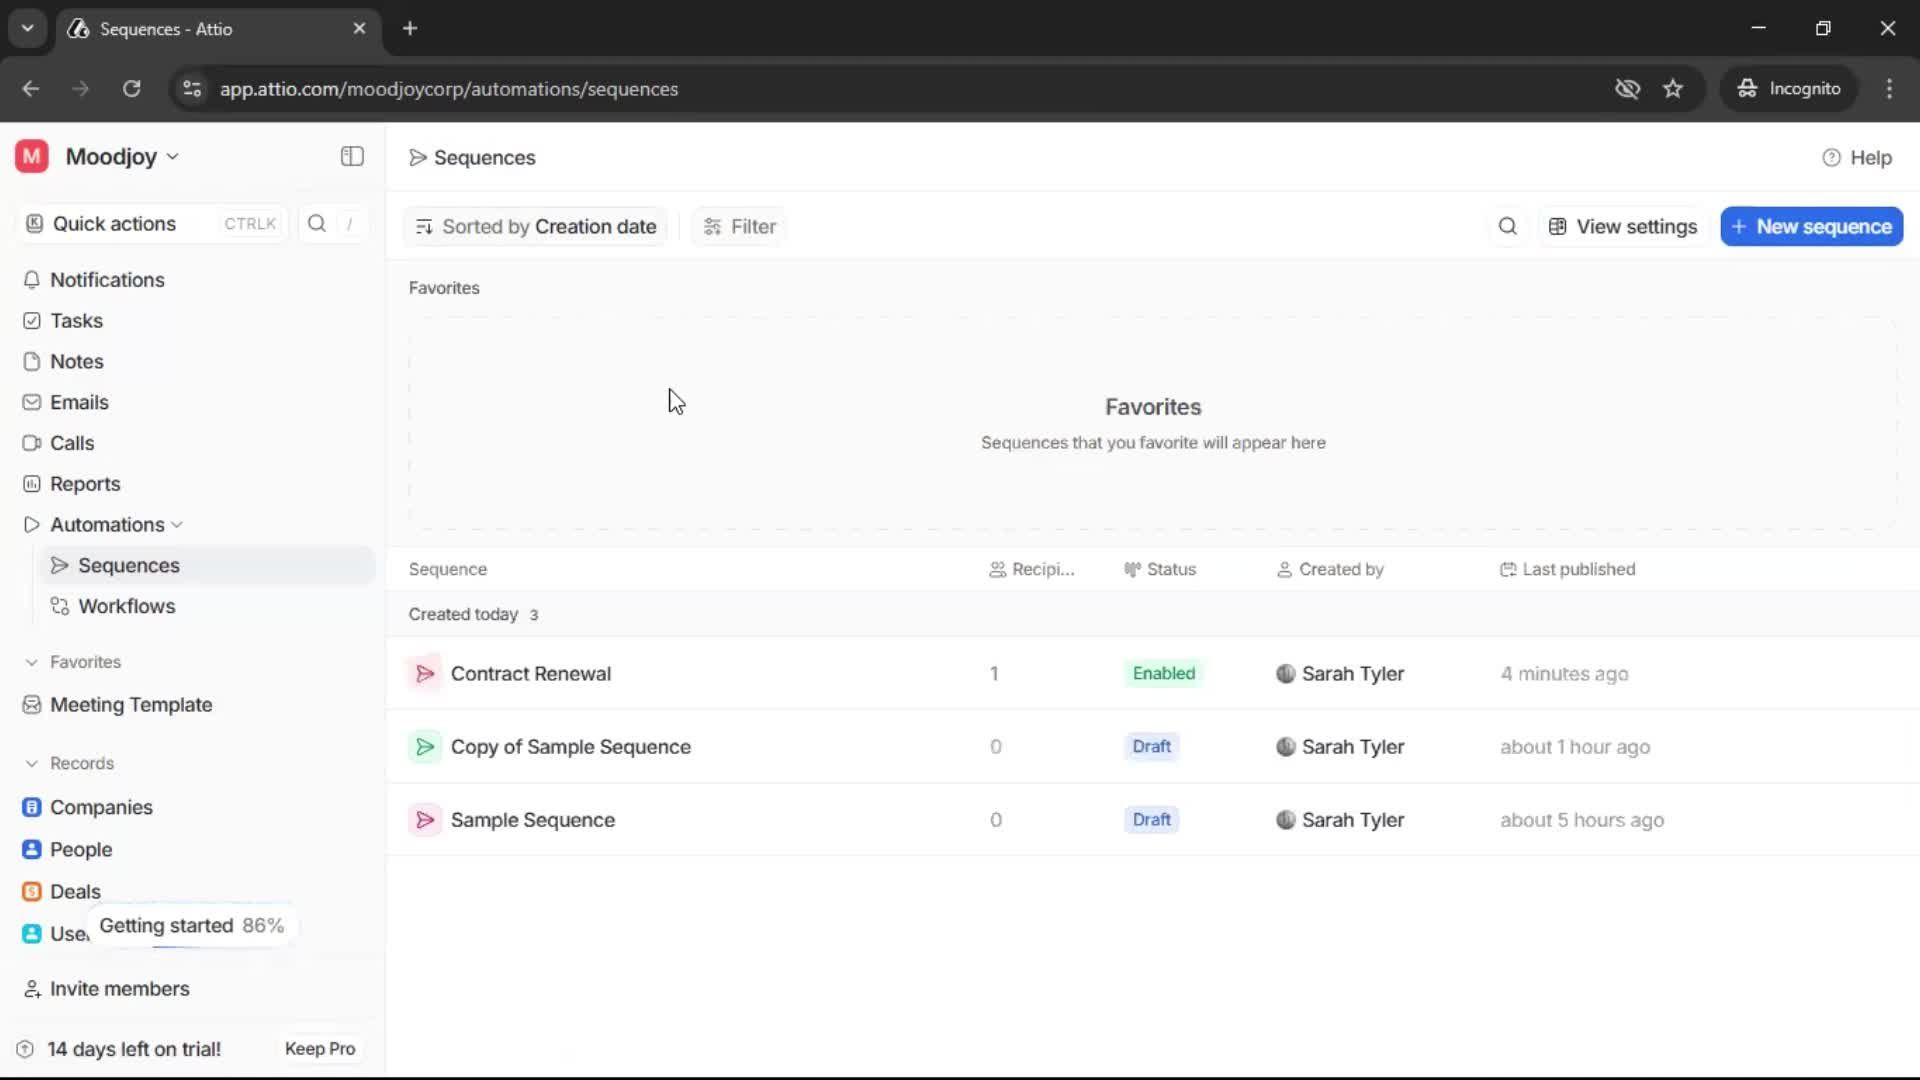Click the browser address bar URL
The width and height of the screenshot is (1920, 1080).
[x=449, y=89]
